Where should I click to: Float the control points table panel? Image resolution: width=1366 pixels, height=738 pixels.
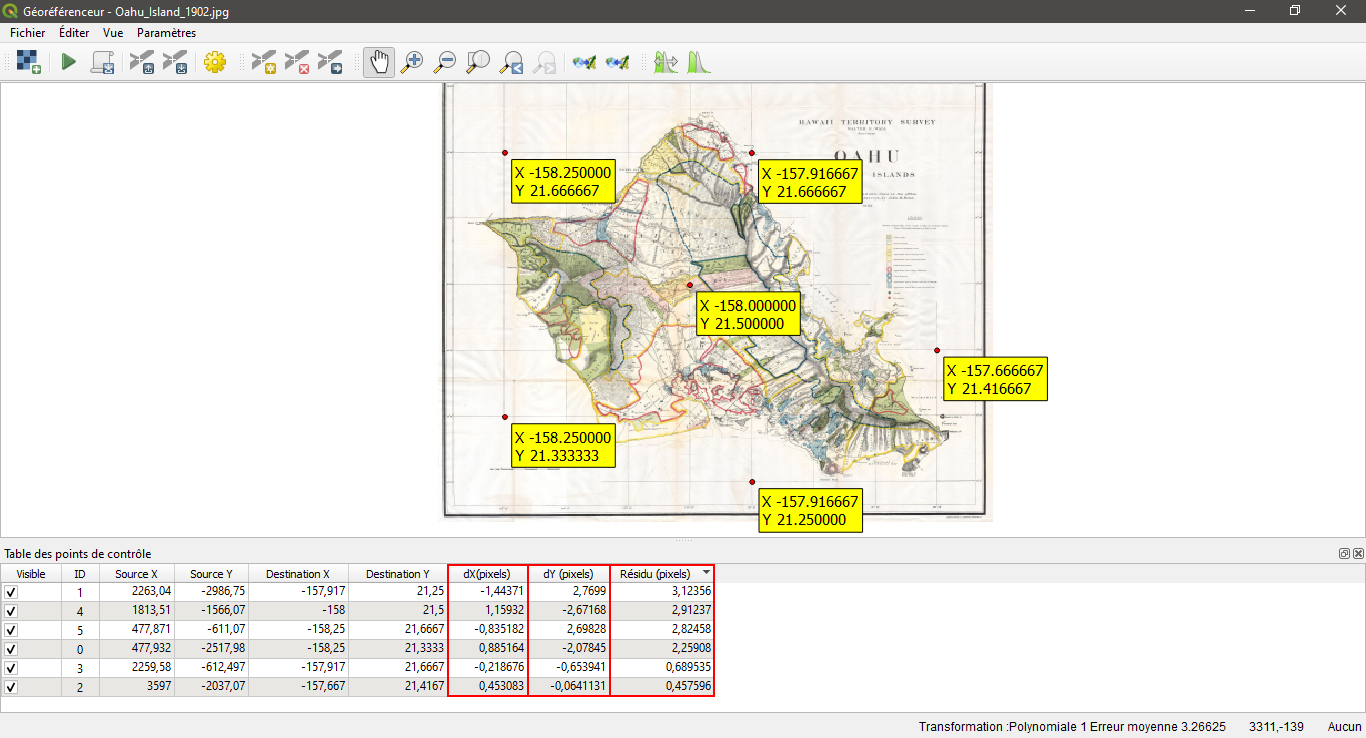1345,553
